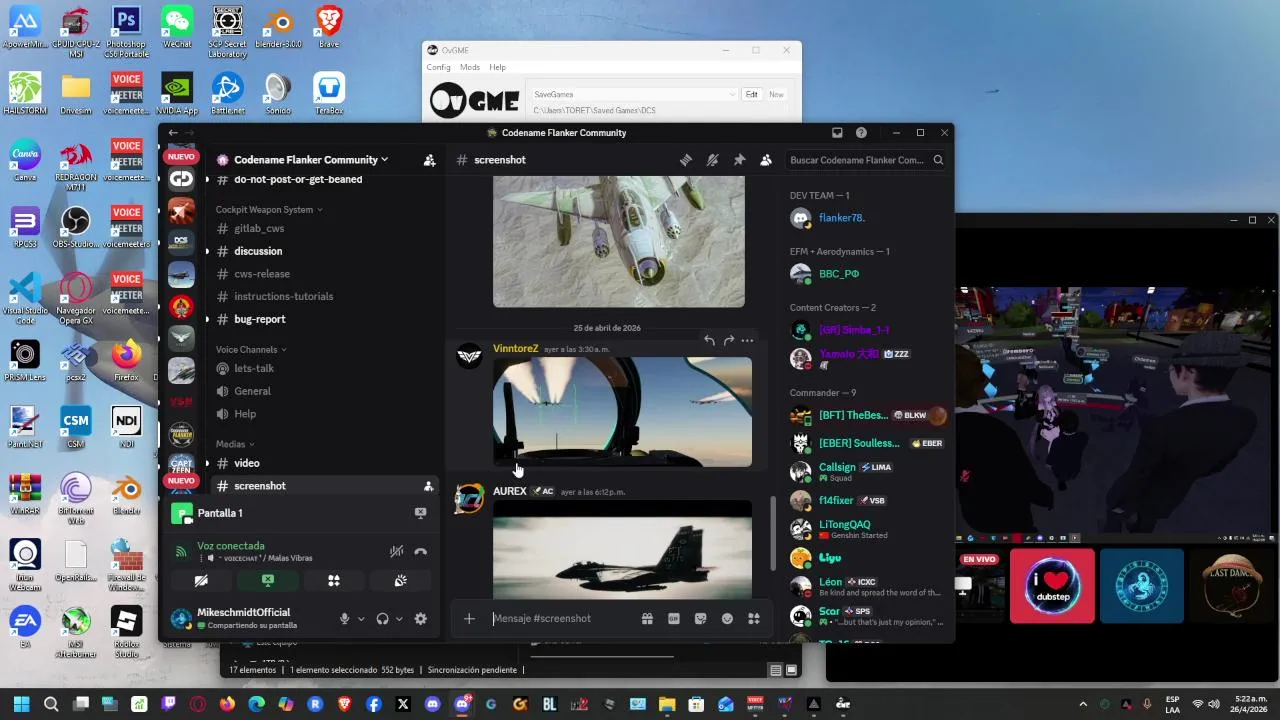Open soundboard button in voice panel

click(x=400, y=580)
